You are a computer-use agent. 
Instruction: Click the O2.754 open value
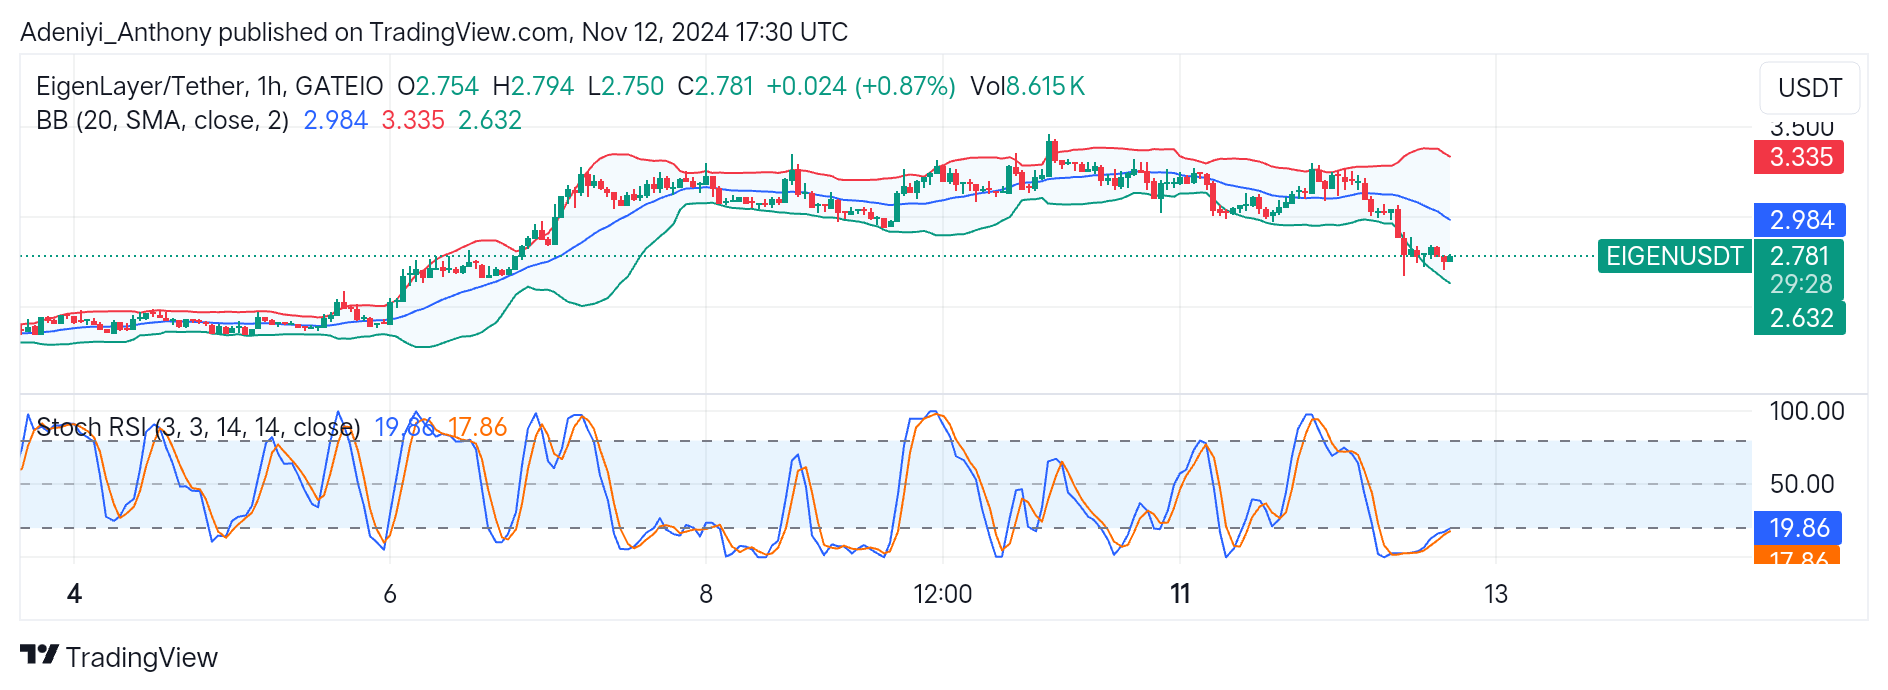coord(438,86)
